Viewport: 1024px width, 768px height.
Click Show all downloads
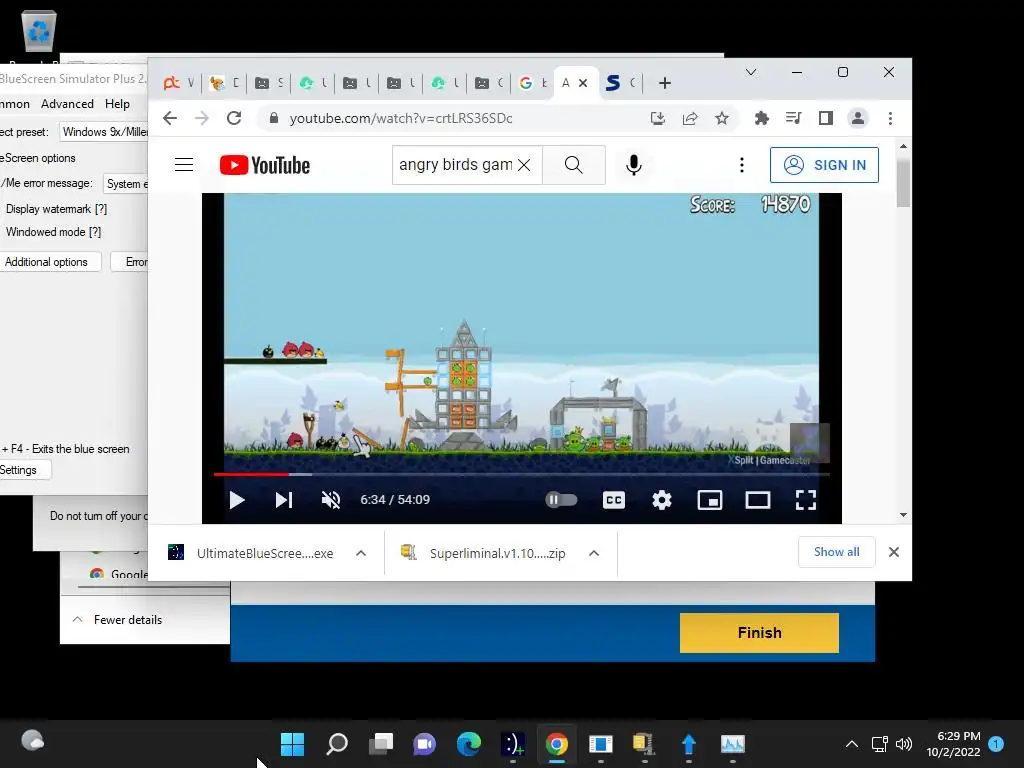coord(837,552)
